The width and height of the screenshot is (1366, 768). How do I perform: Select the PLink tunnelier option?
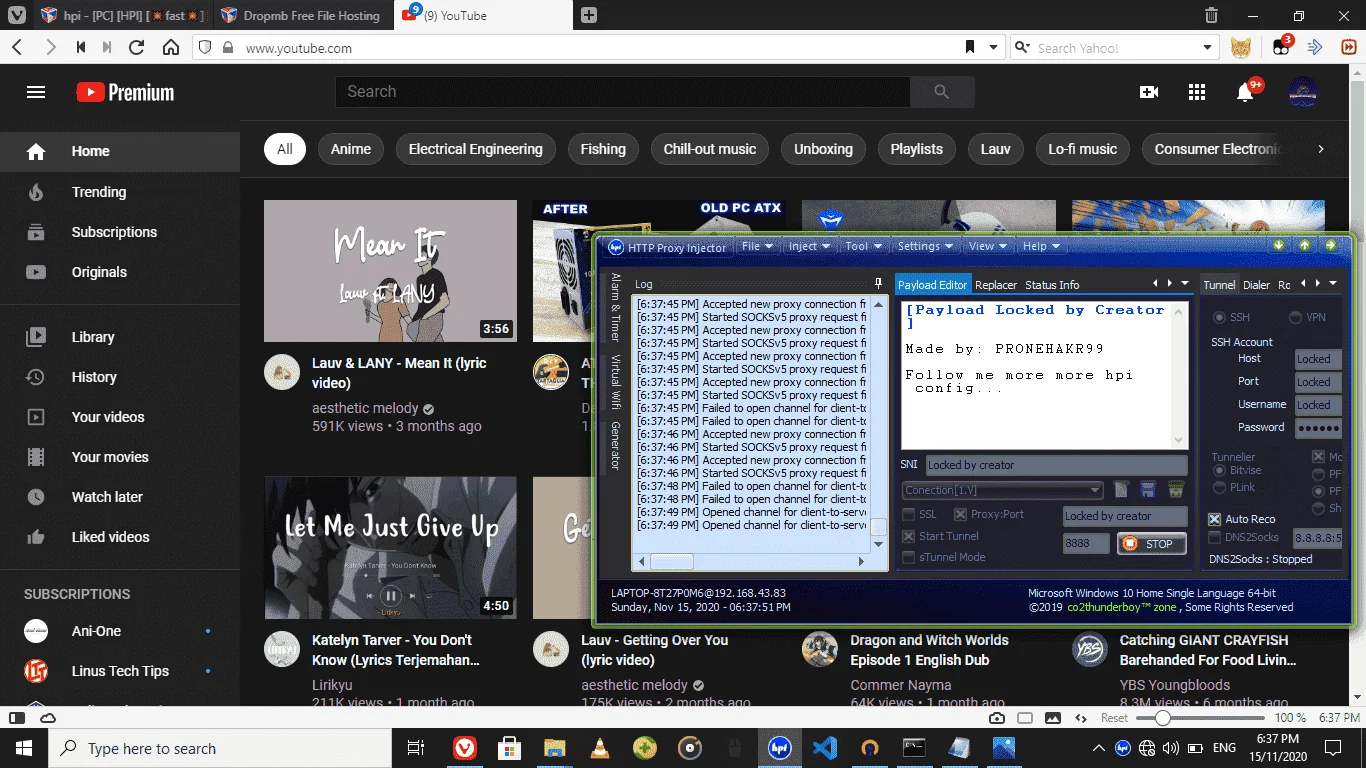click(1219, 487)
